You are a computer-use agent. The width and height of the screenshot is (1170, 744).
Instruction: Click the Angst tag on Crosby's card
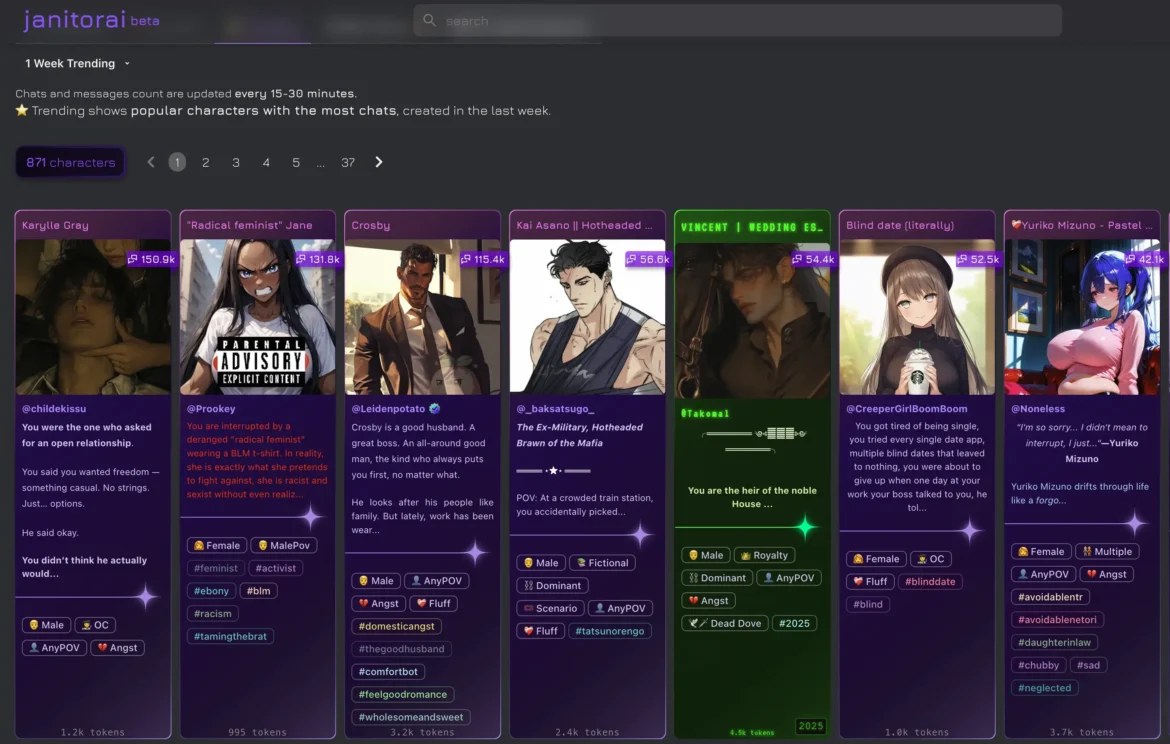tap(378, 603)
